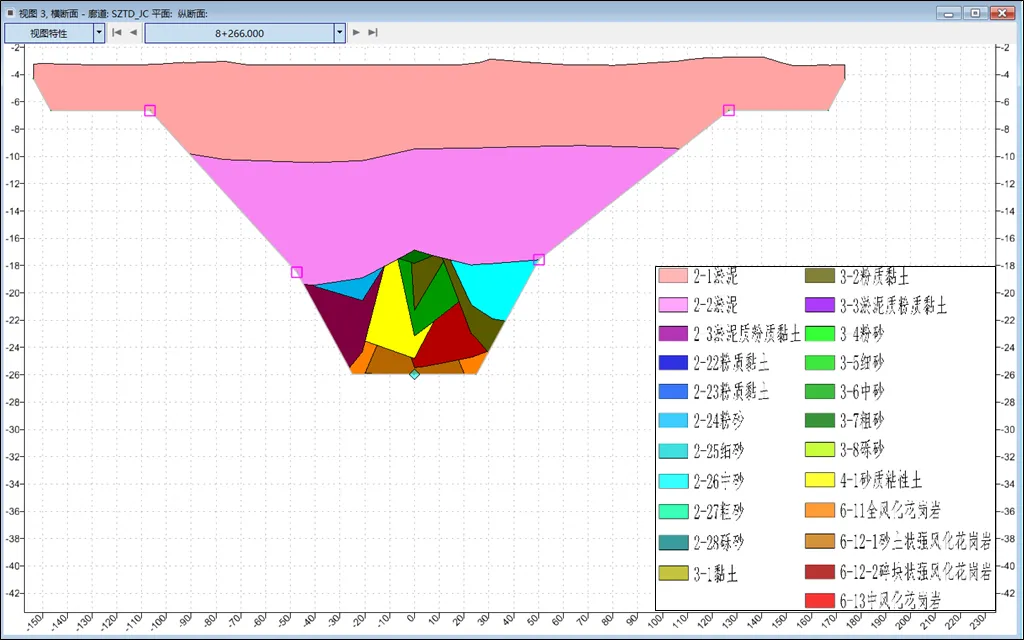The image size is (1024, 640).
Task: Open the 视图特性 dropdown arrow
Action: click(99, 33)
